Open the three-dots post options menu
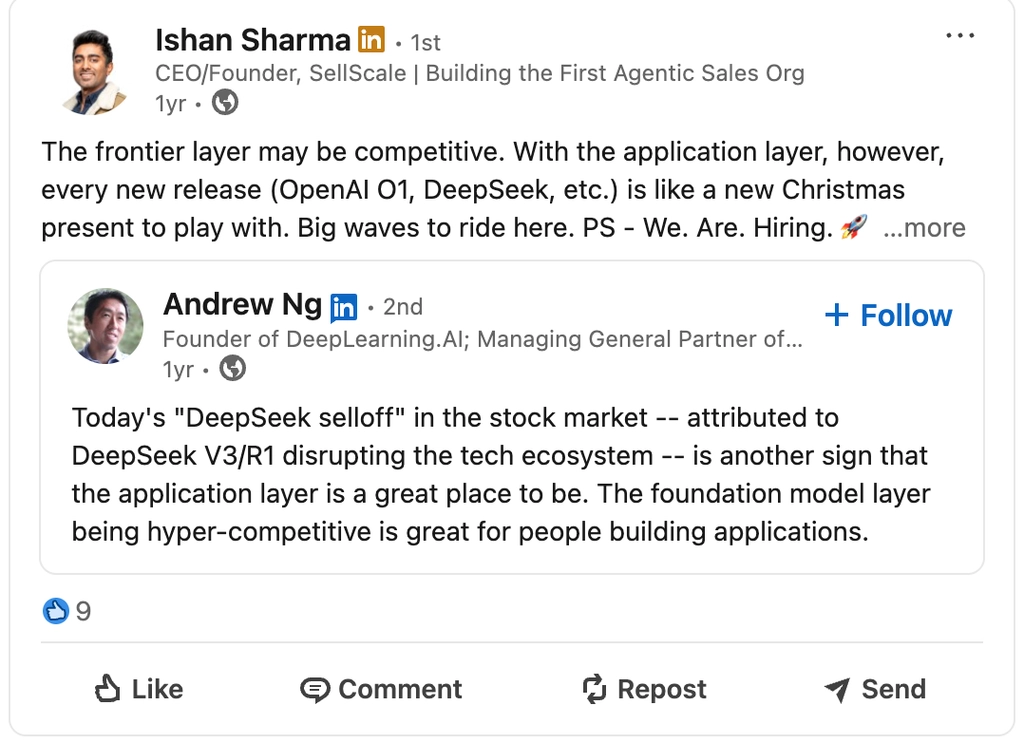The image size is (1024, 747). pyautogui.click(x=959, y=36)
